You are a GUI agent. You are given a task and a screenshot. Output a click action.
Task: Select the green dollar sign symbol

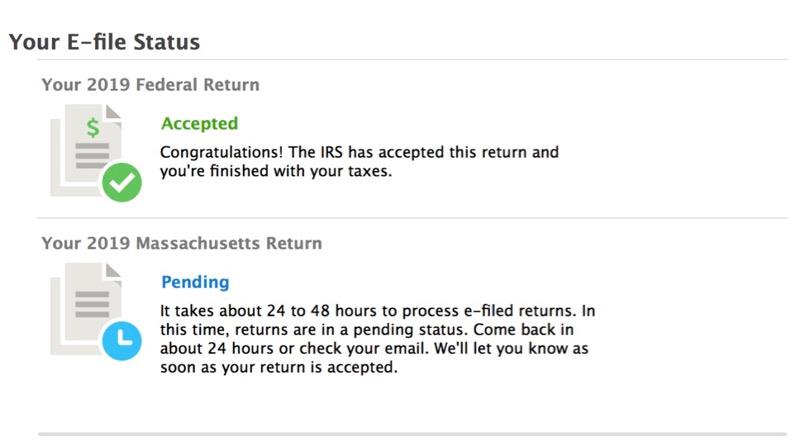[93, 128]
